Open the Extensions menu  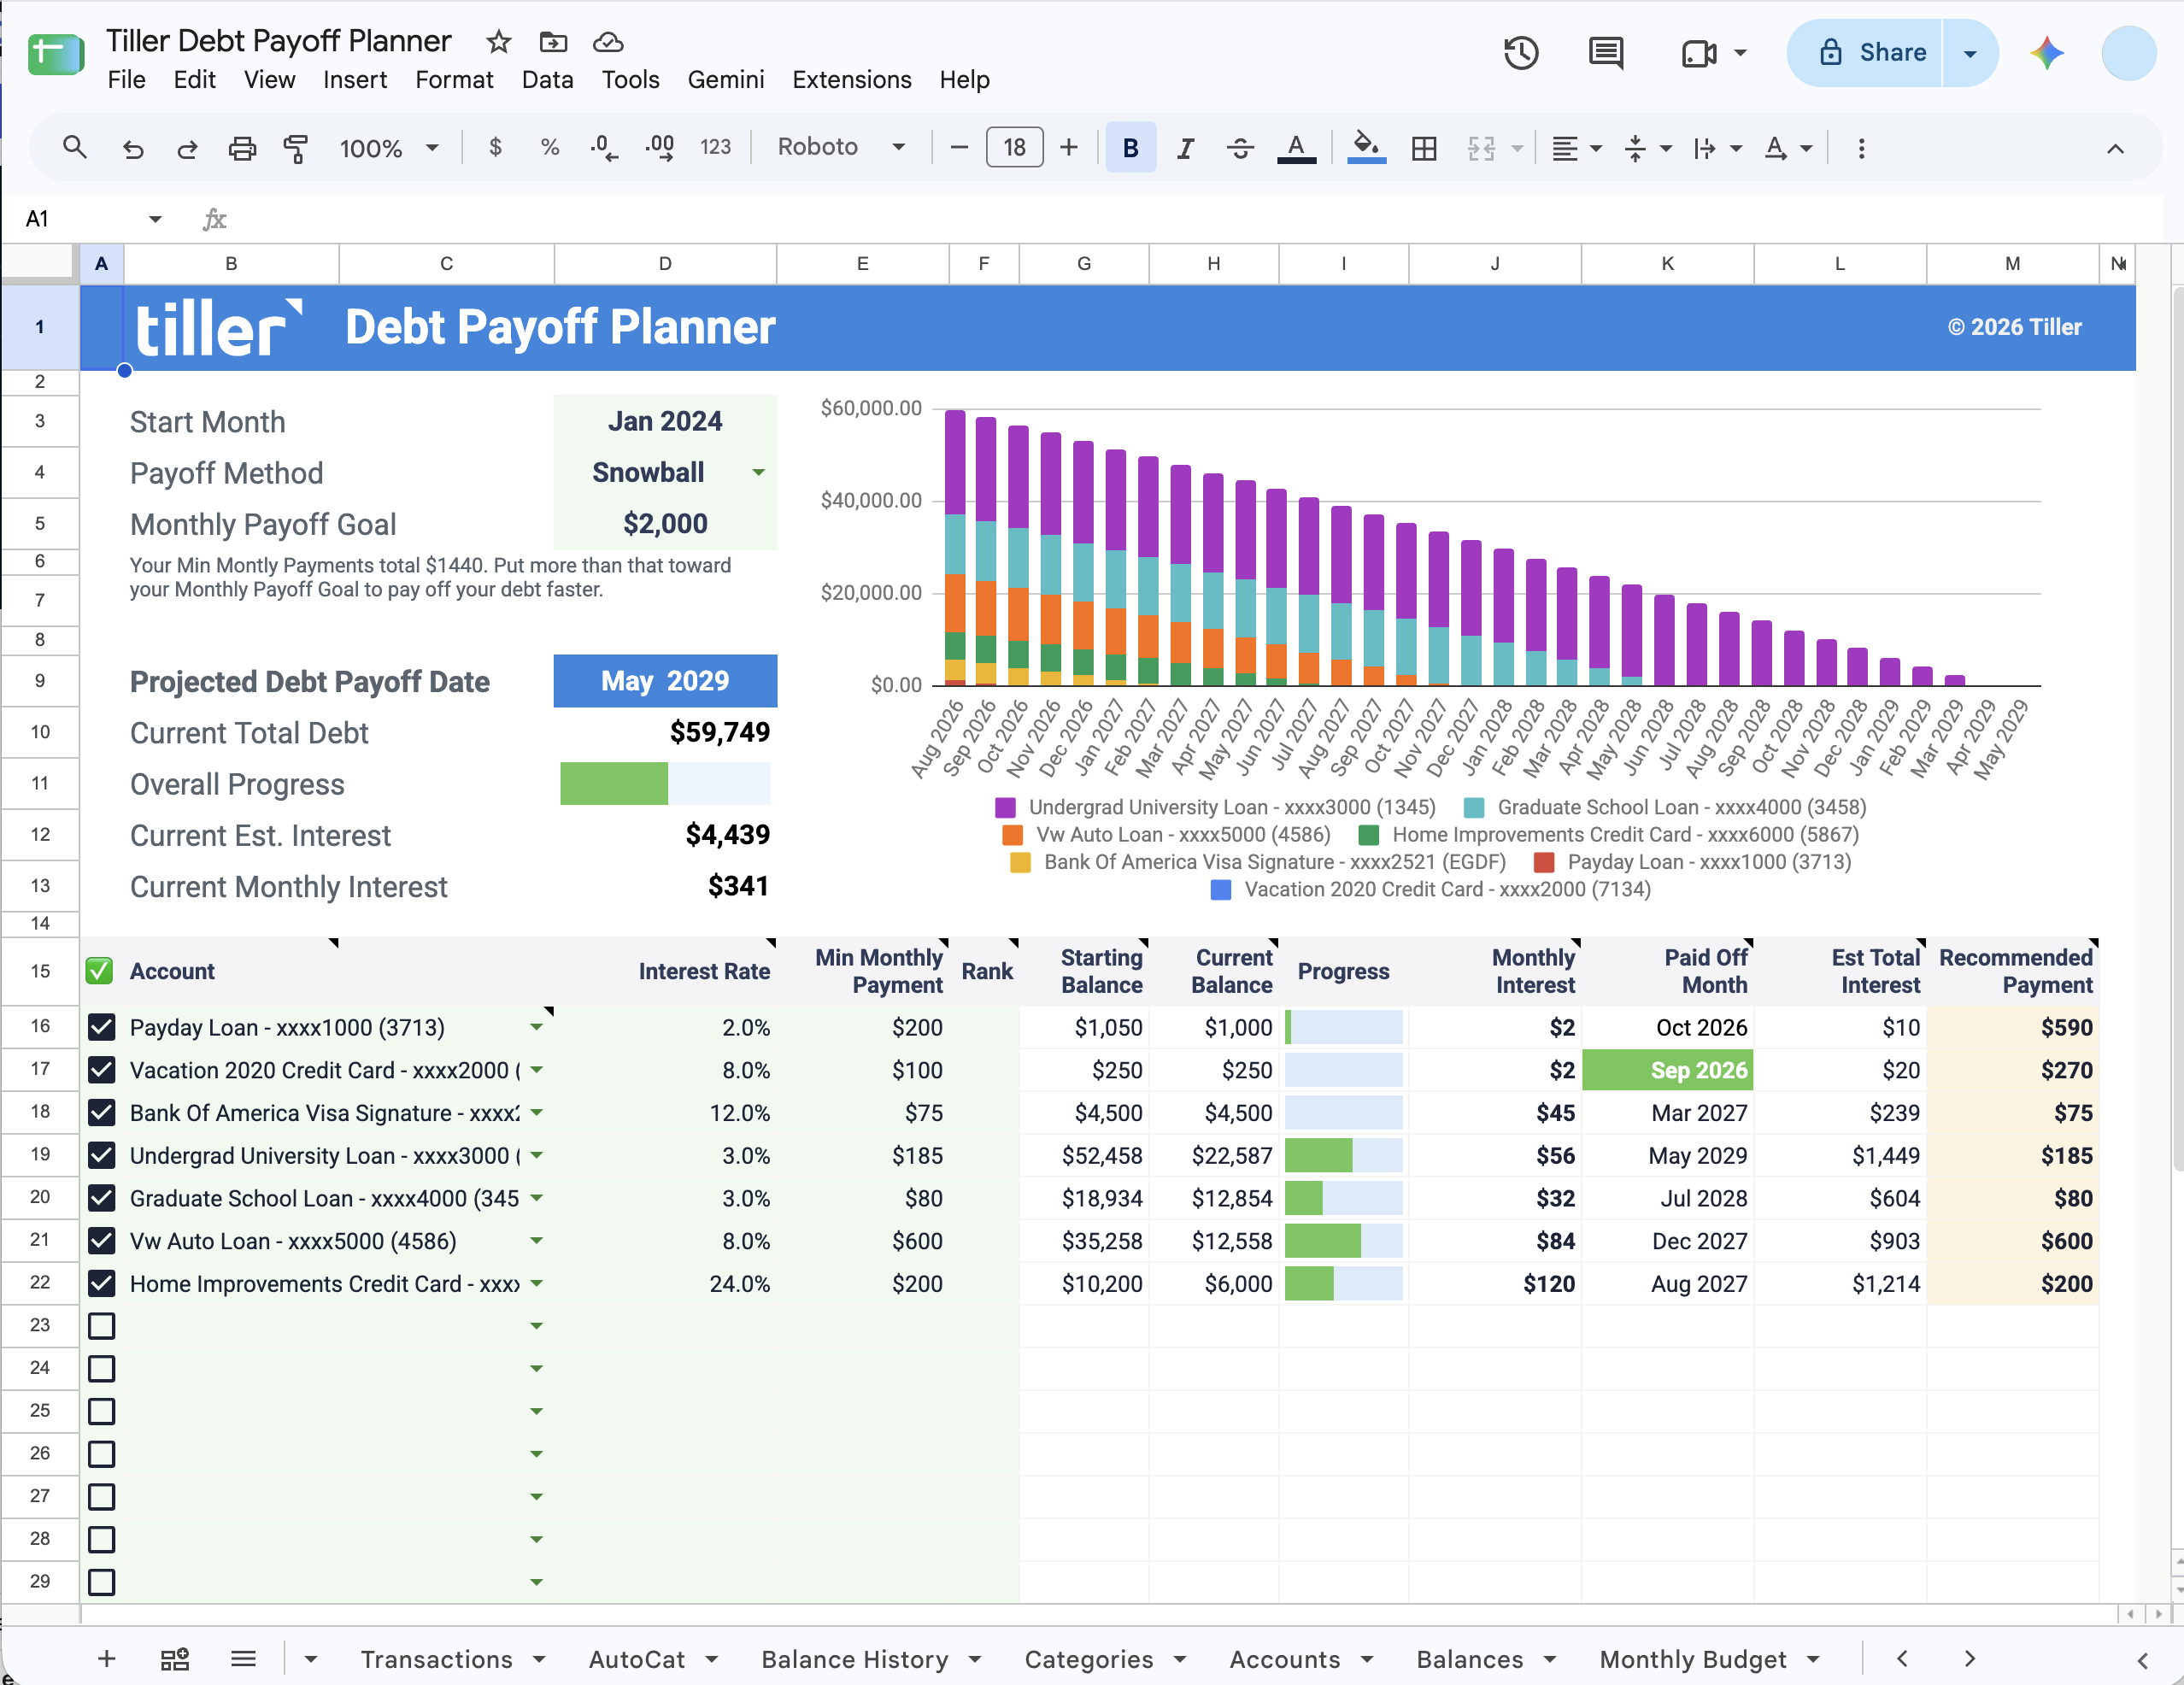851,79
